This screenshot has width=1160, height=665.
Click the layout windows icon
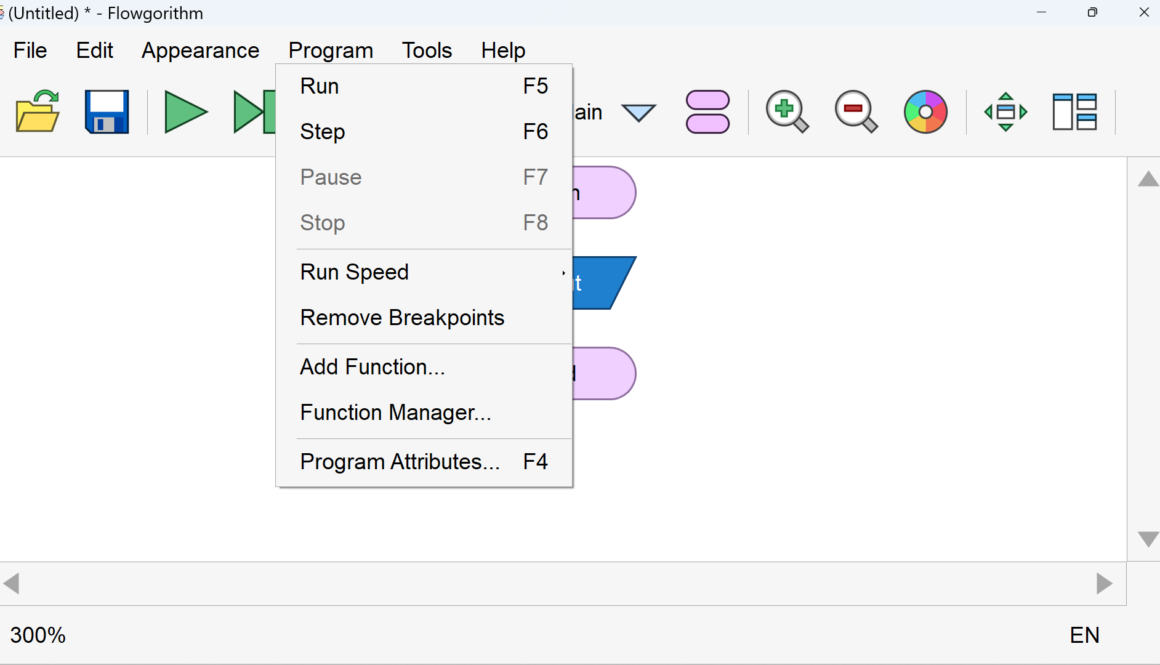click(x=1074, y=112)
